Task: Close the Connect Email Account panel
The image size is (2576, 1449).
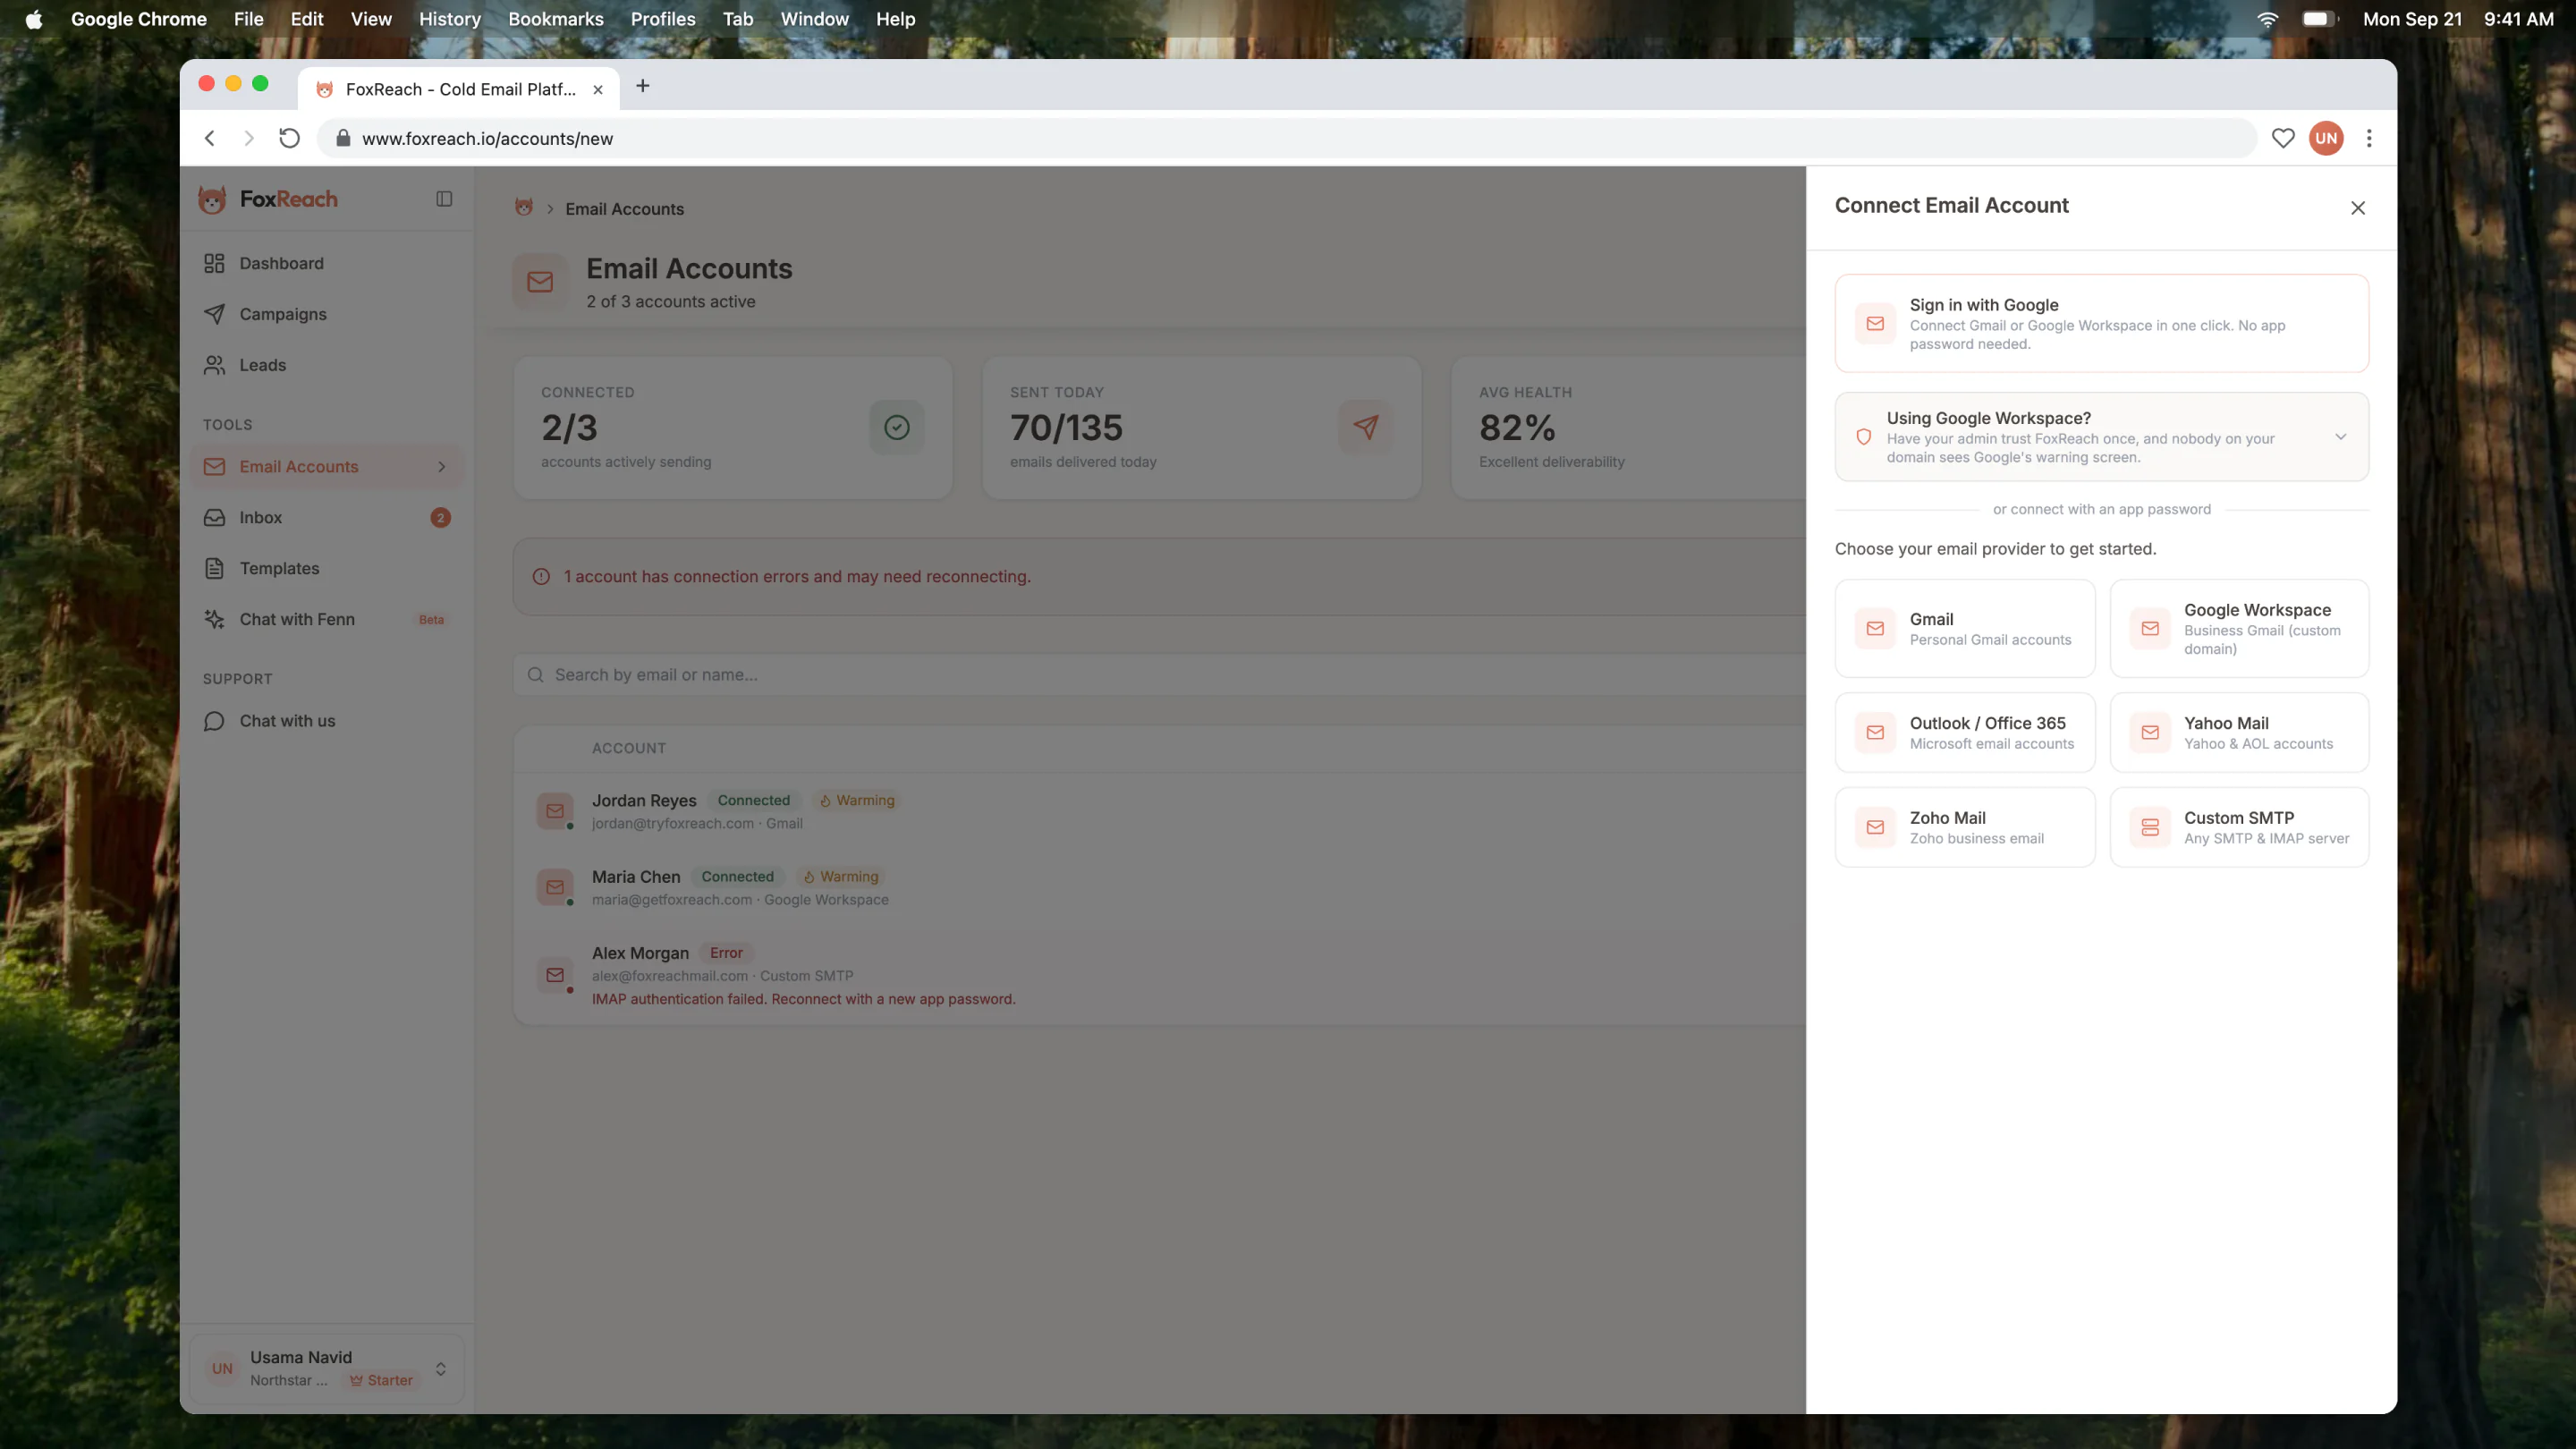Action: pos(2357,208)
